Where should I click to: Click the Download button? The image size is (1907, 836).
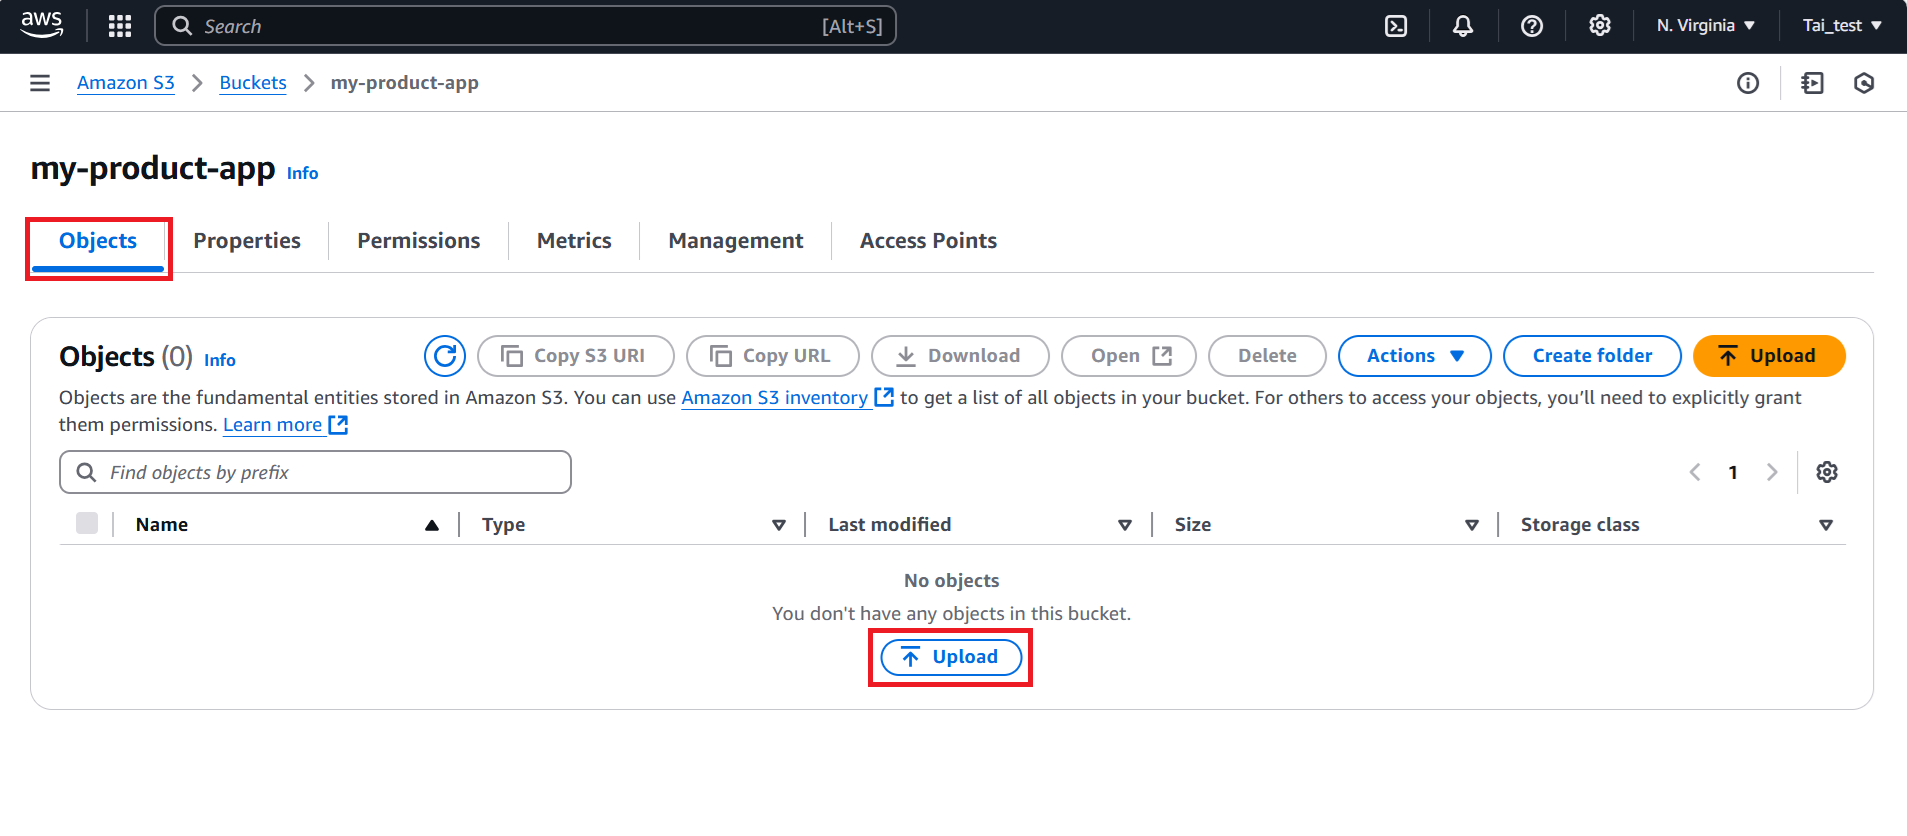pyautogui.click(x=960, y=356)
